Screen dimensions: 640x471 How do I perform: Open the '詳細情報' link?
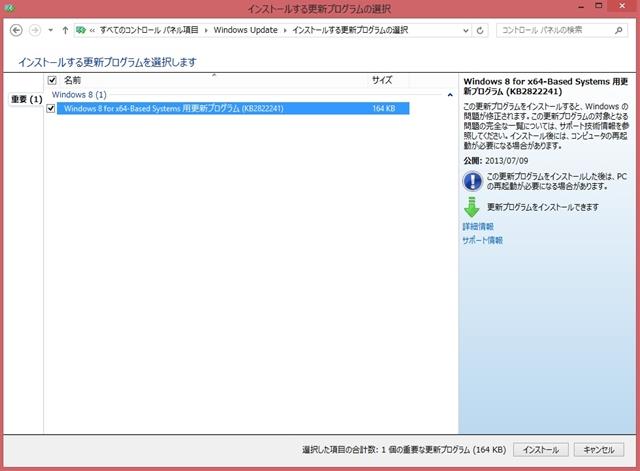[478, 227]
